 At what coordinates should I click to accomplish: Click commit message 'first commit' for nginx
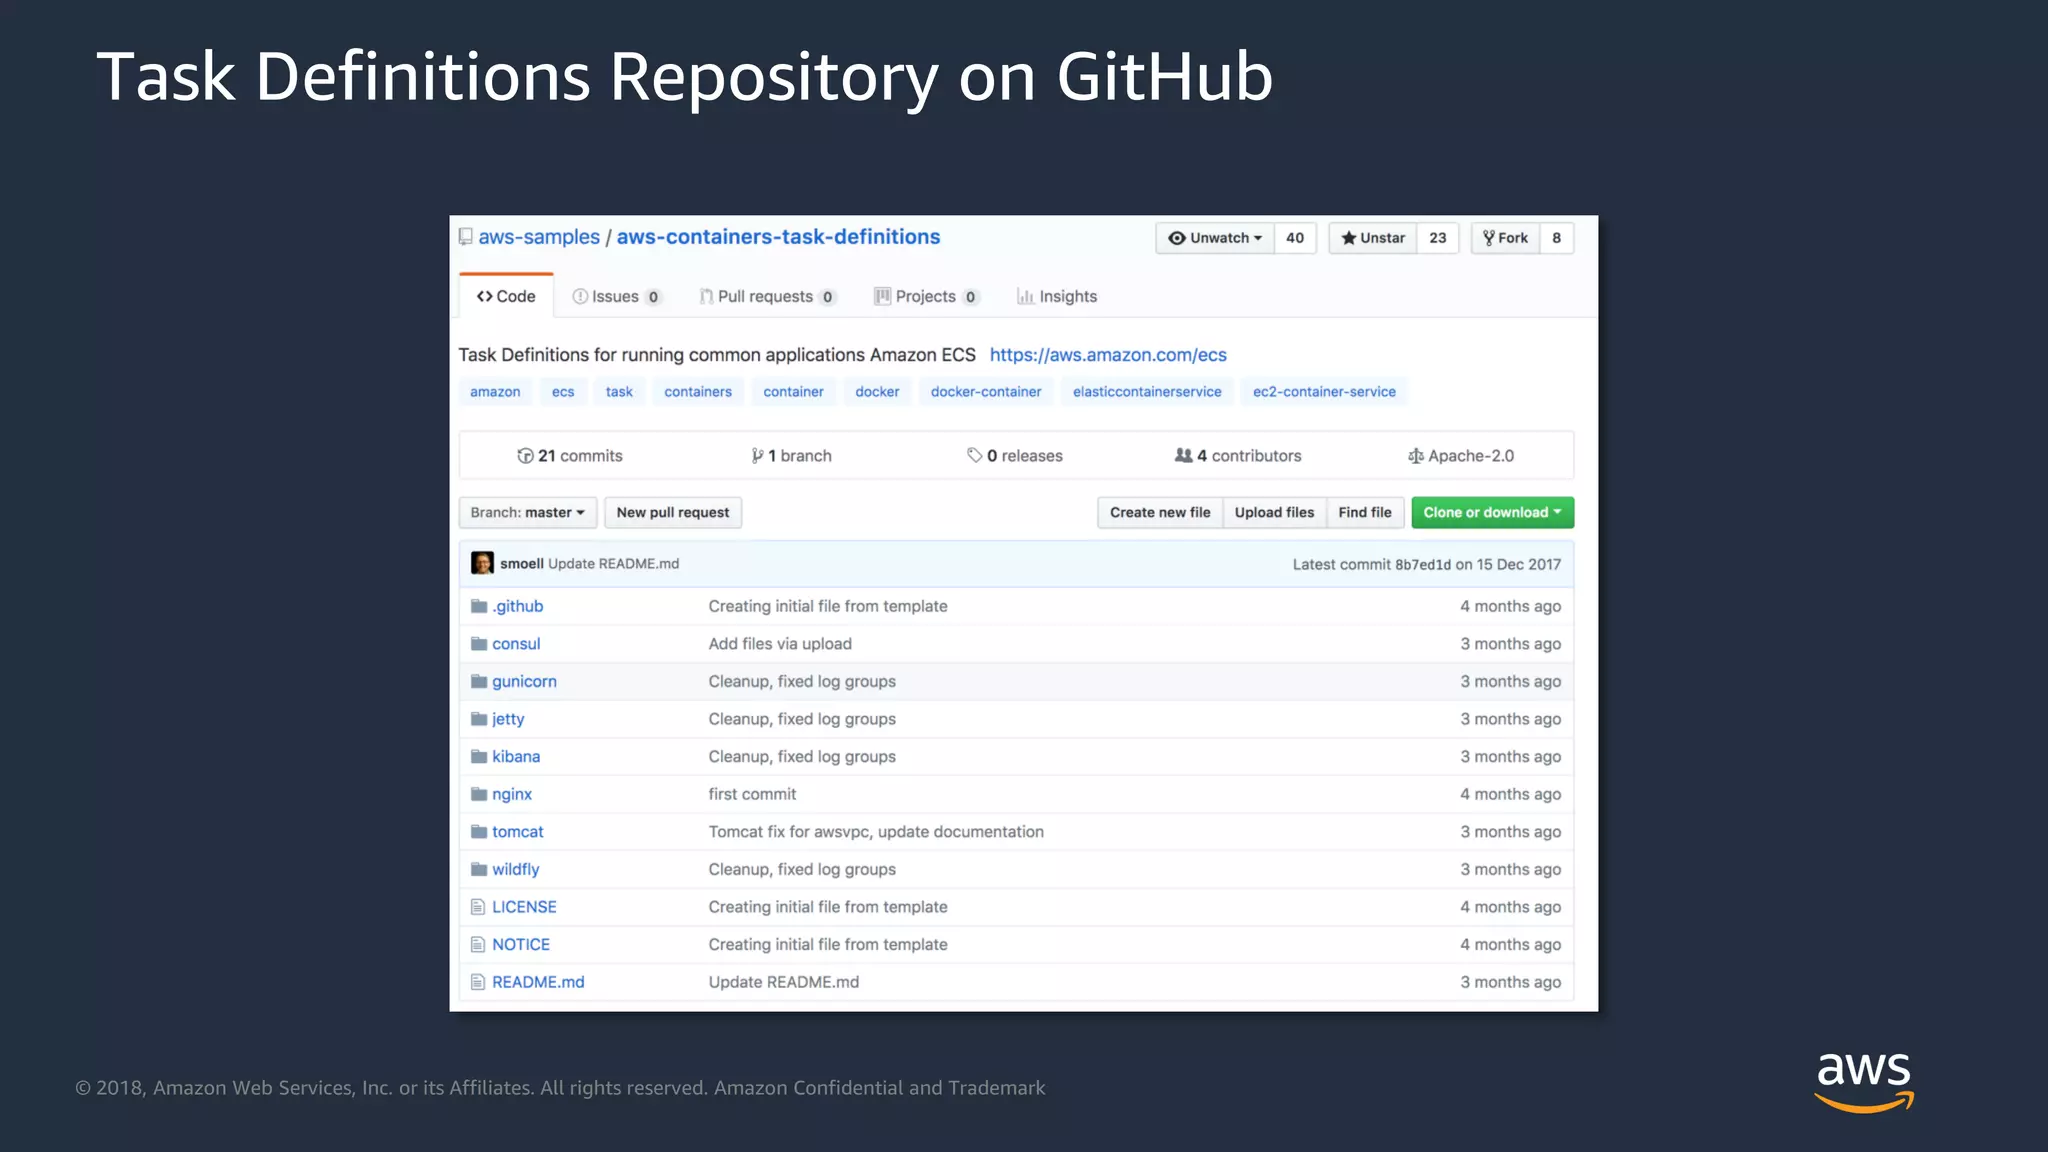pyautogui.click(x=752, y=794)
